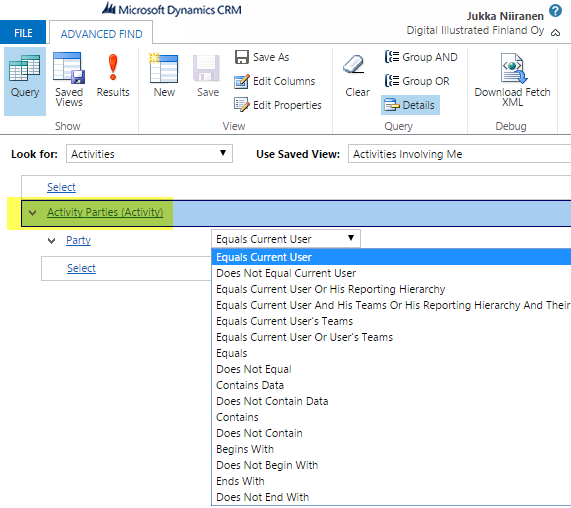
Task: Click the user name Jukka Niiranen
Action: click(505, 16)
